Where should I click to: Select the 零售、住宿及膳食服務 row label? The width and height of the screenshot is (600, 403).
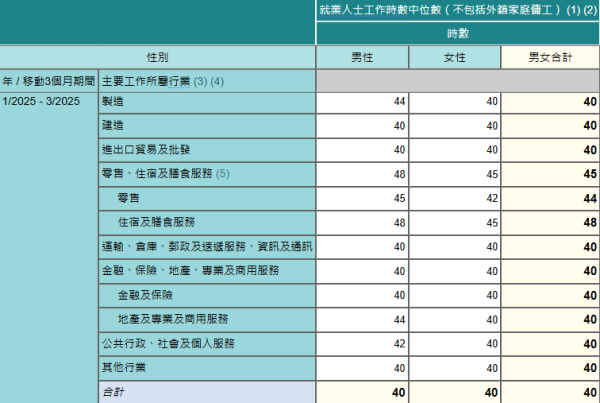[207, 174]
